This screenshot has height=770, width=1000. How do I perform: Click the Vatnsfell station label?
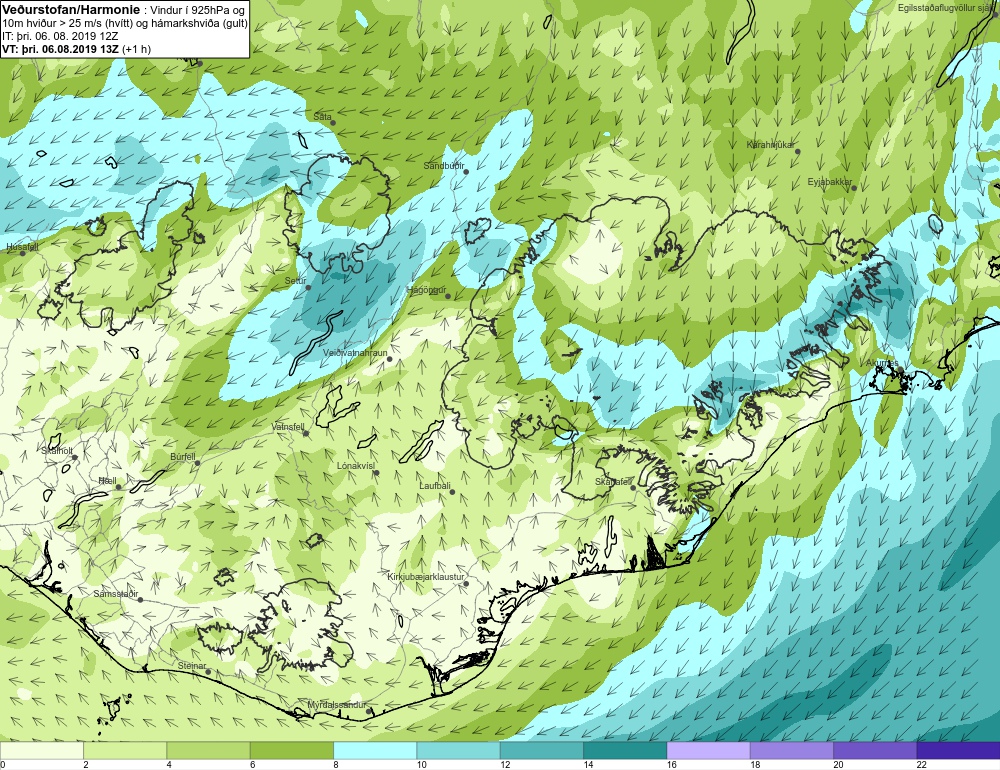point(288,427)
